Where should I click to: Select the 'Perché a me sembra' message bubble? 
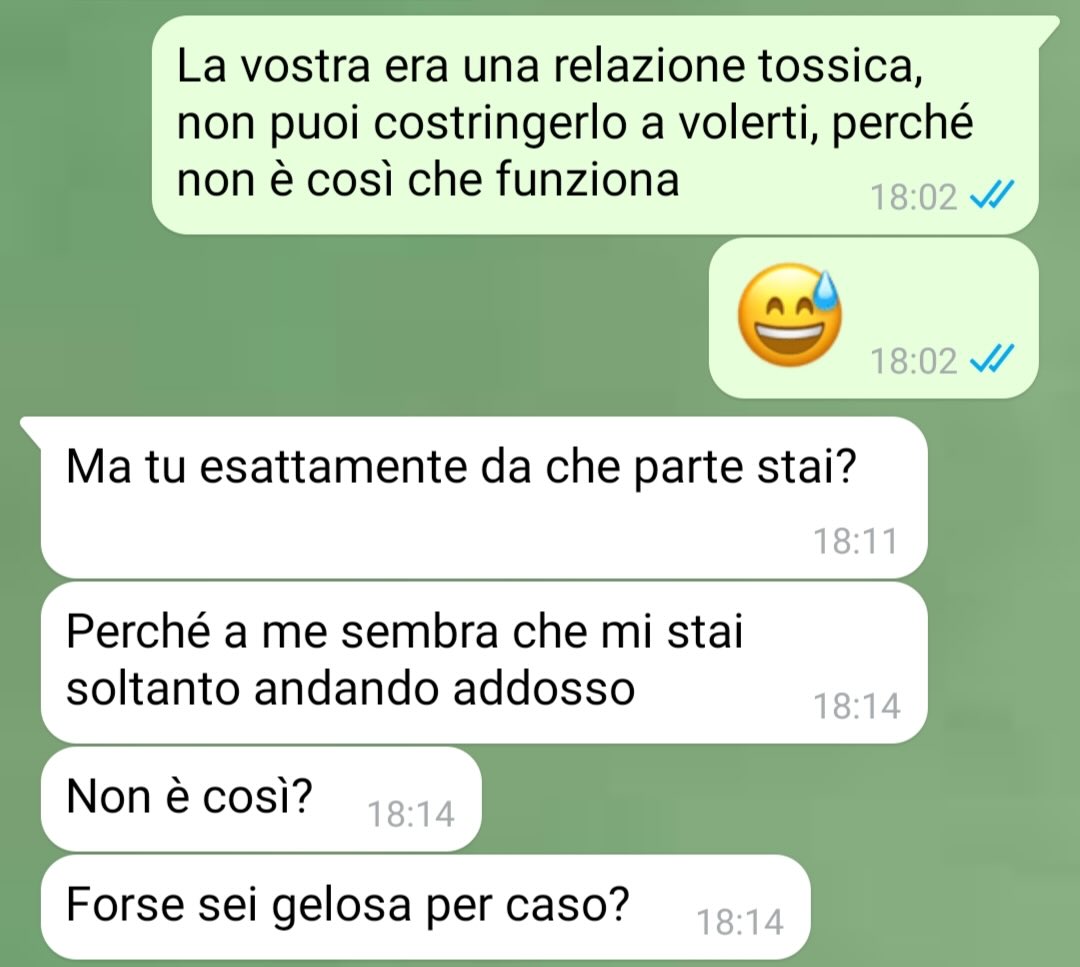click(x=484, y=663)
